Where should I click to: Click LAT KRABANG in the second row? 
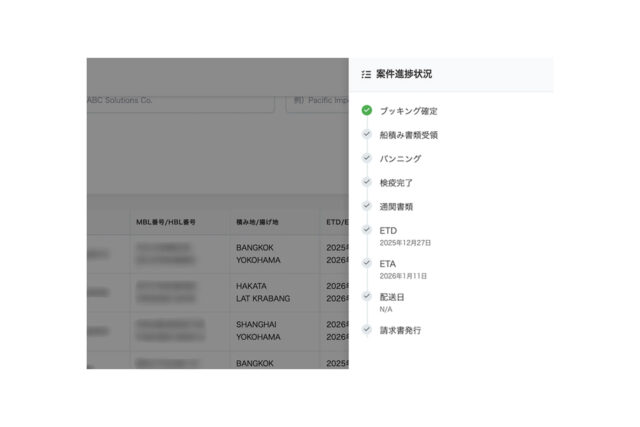[263, 299]
